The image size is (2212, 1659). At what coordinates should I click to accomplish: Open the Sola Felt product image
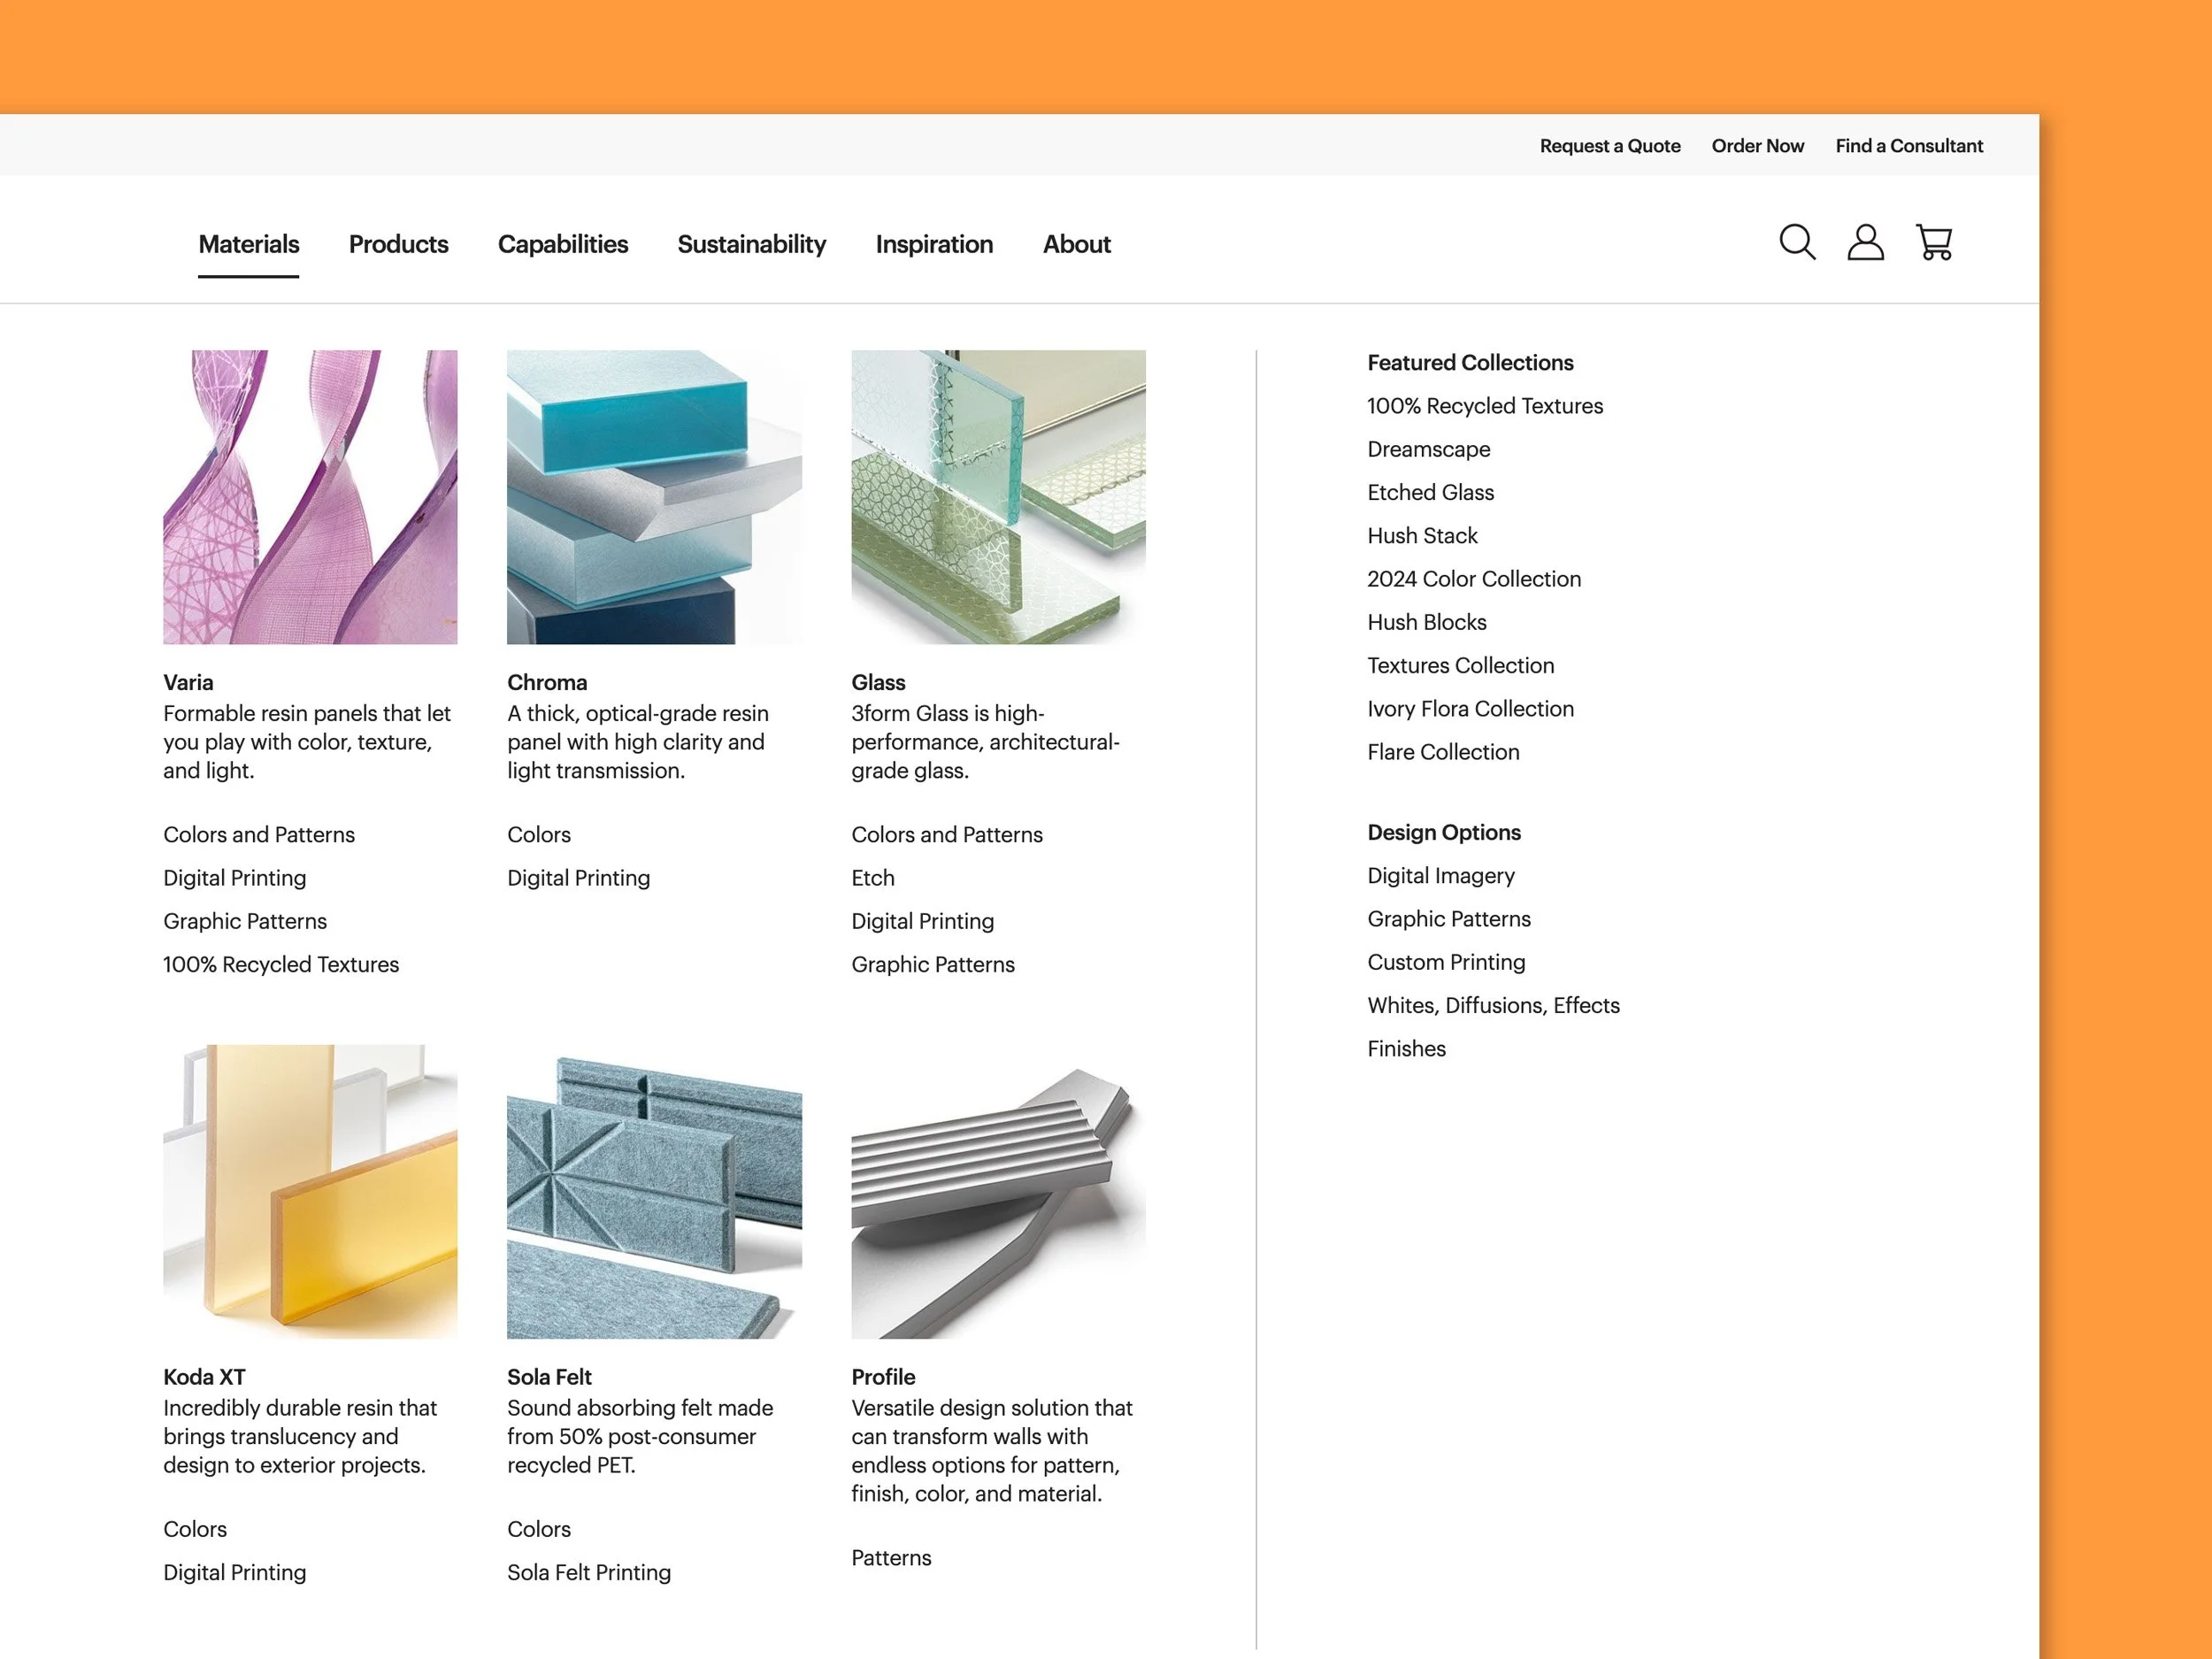(654, 1191)
